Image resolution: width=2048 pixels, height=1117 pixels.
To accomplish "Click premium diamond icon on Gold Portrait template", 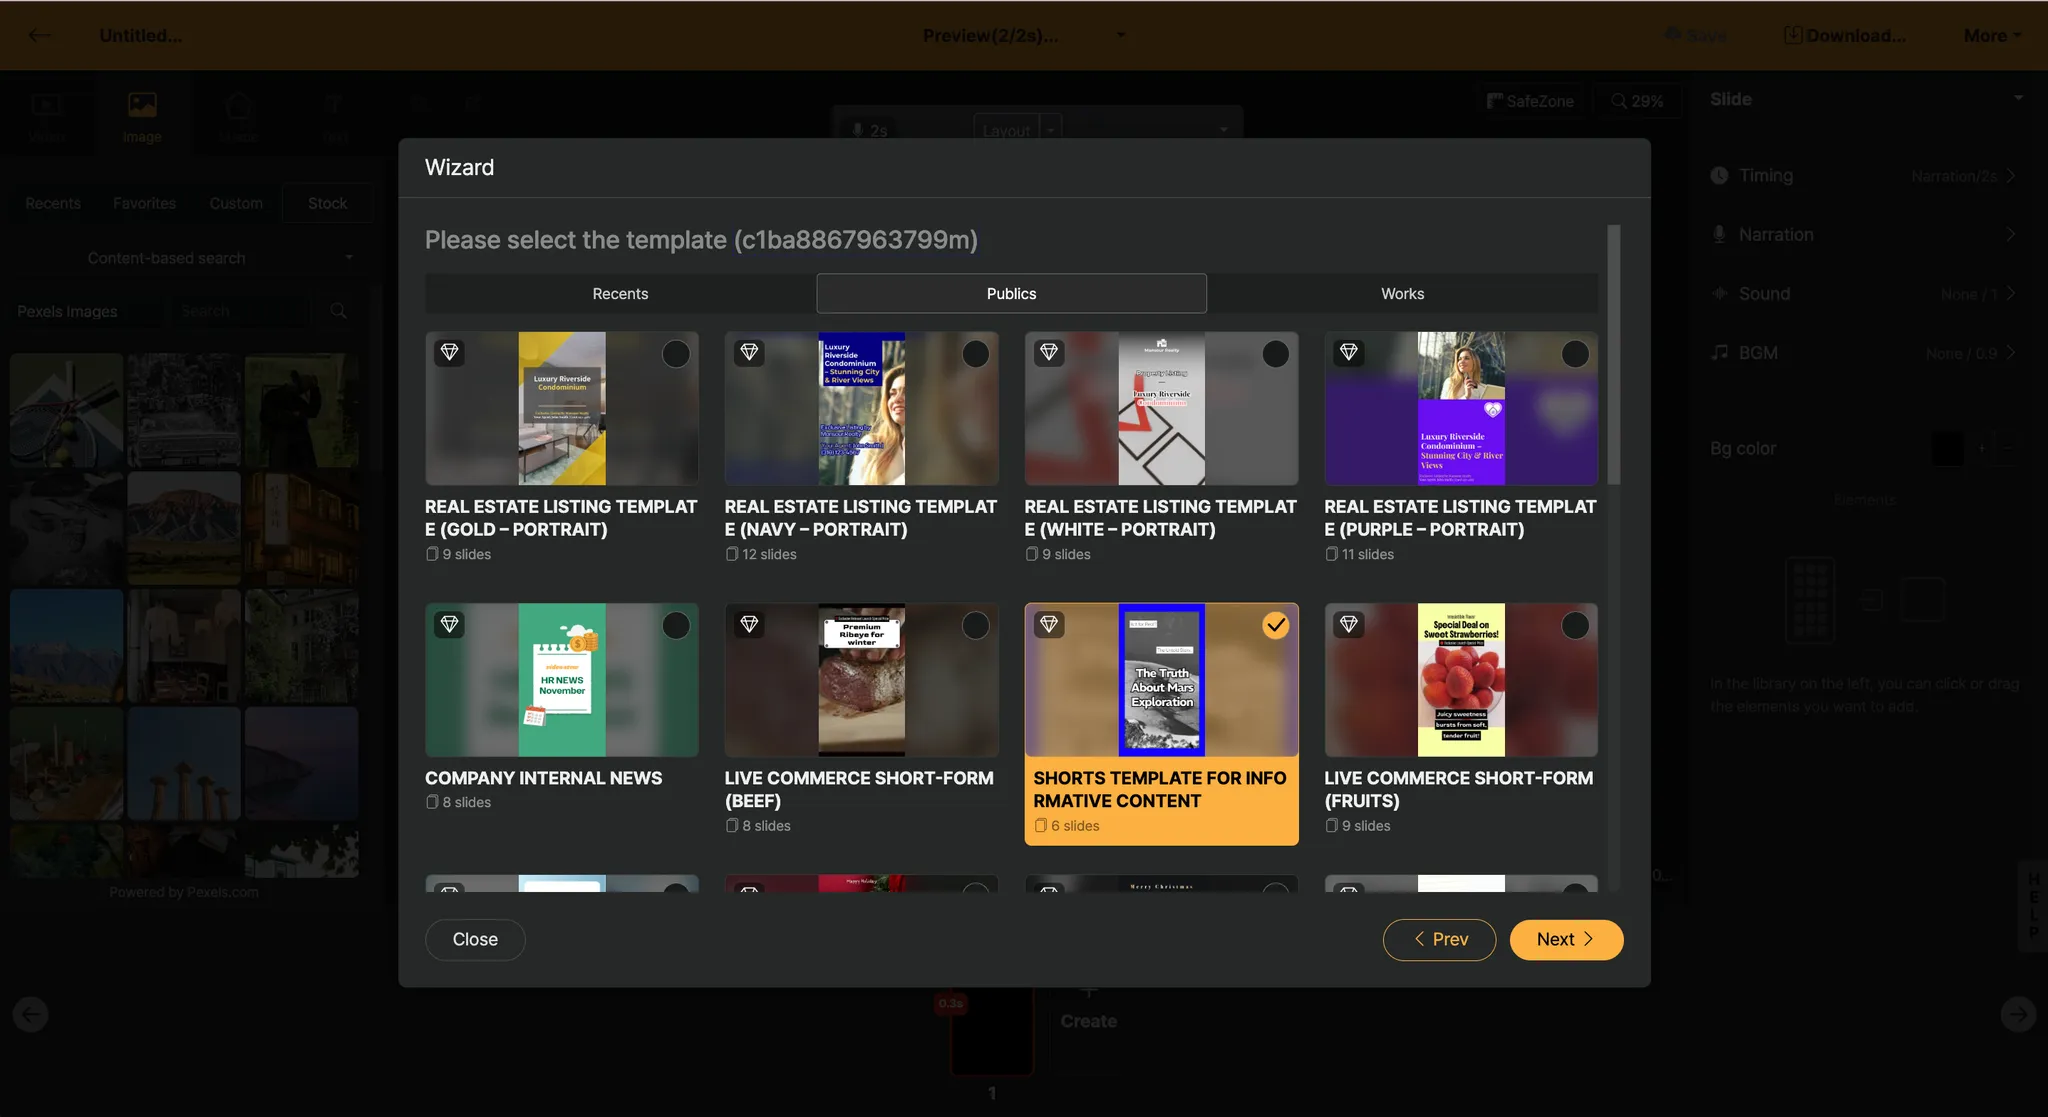I will coord(450,352).
